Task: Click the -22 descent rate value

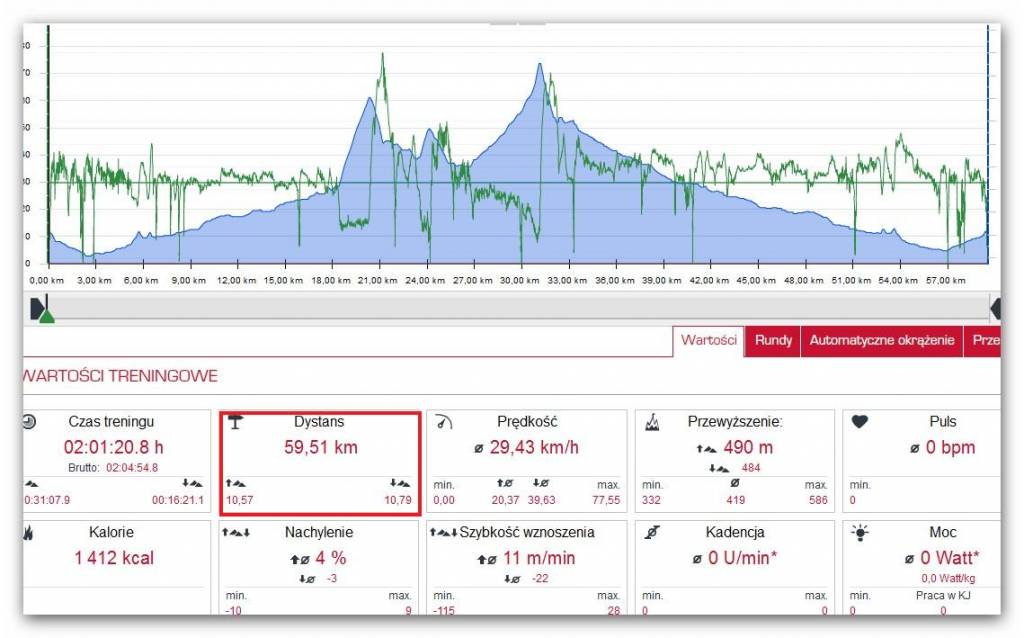Action: 540,579
